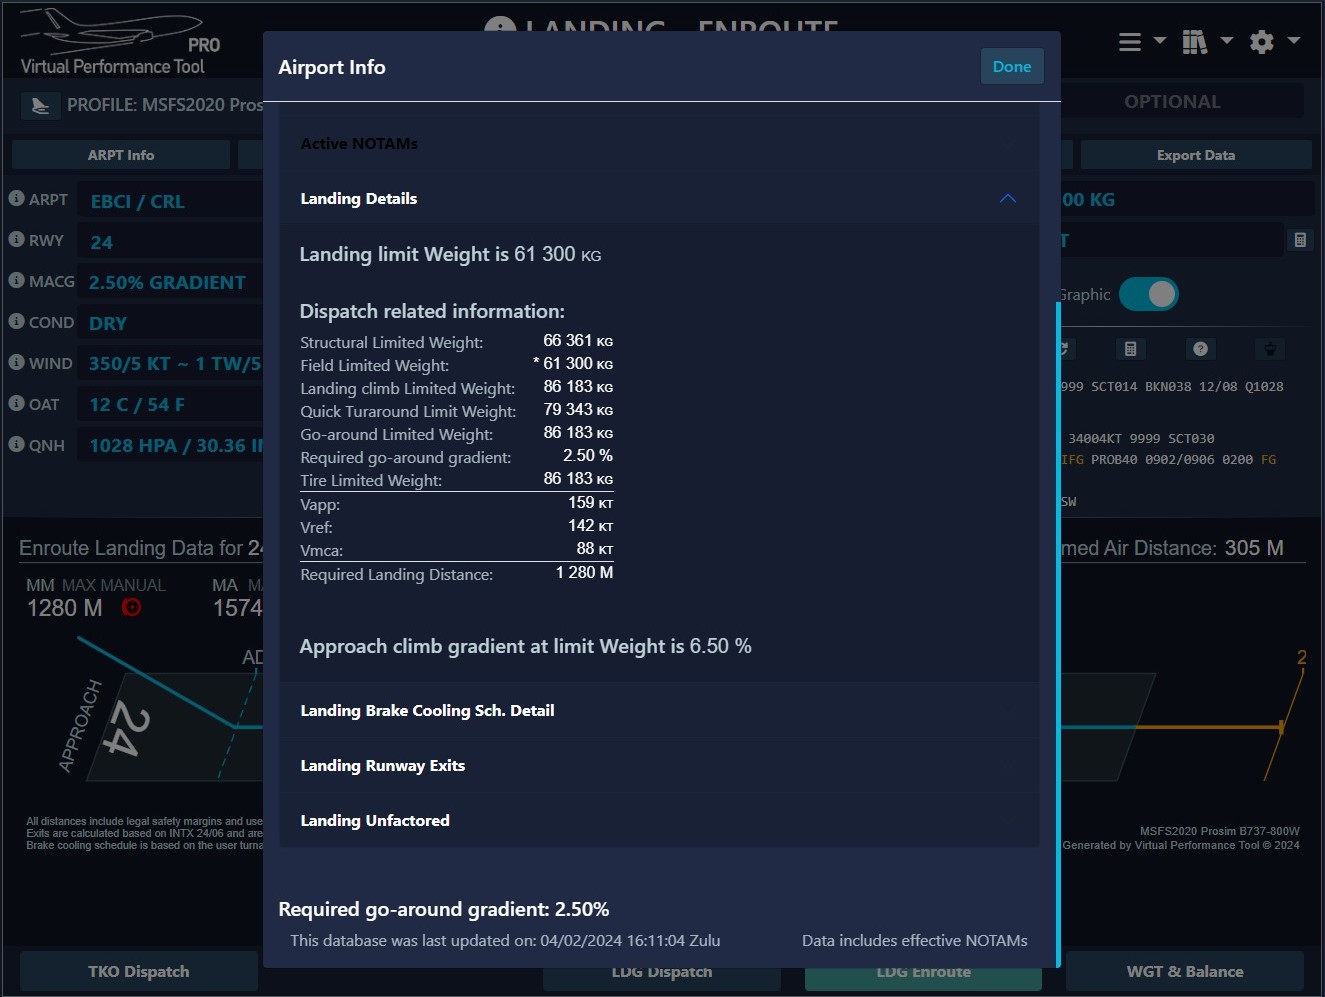Open the hamburger menu dropdown
This screenshot has height=997, width=1325.
(1140, 41)
